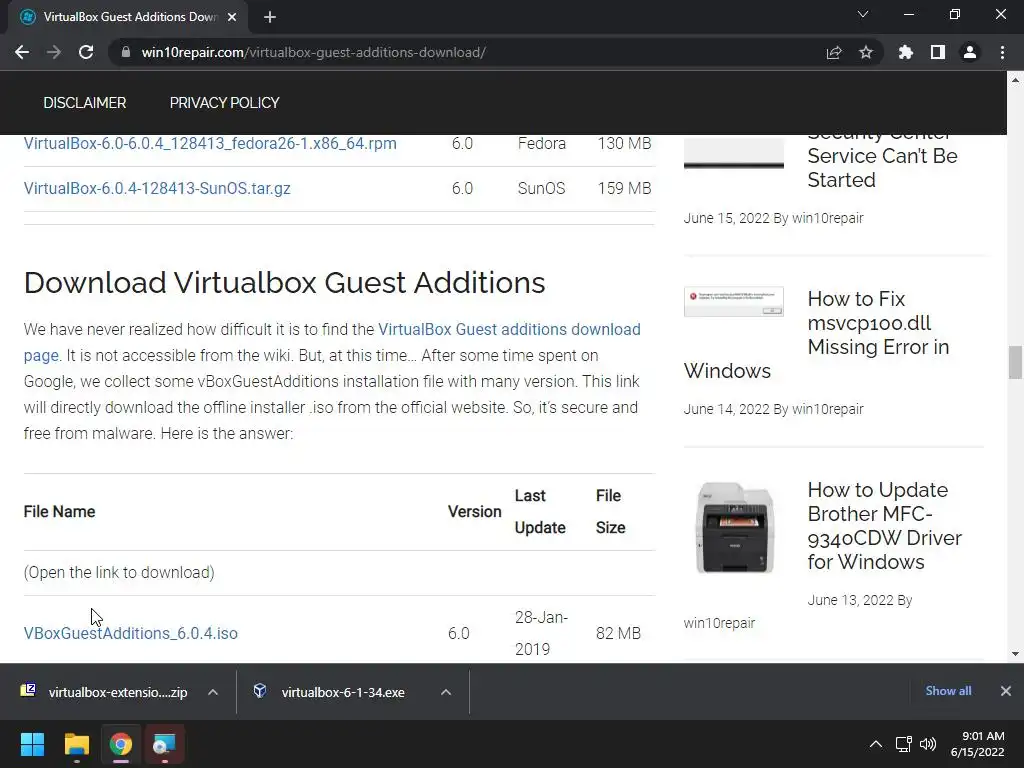Click the "June 14, 2022 By win10repair" byline
1024x768 pixels.
(x=774, y=409)
